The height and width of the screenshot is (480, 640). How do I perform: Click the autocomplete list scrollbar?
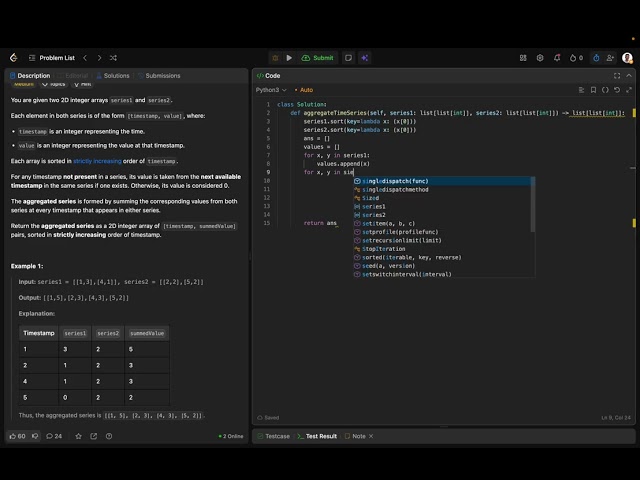(533, 204)
